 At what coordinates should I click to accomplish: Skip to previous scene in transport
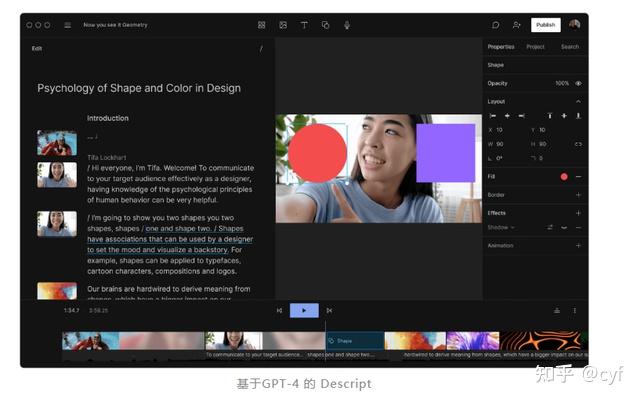tap(279, 311)
